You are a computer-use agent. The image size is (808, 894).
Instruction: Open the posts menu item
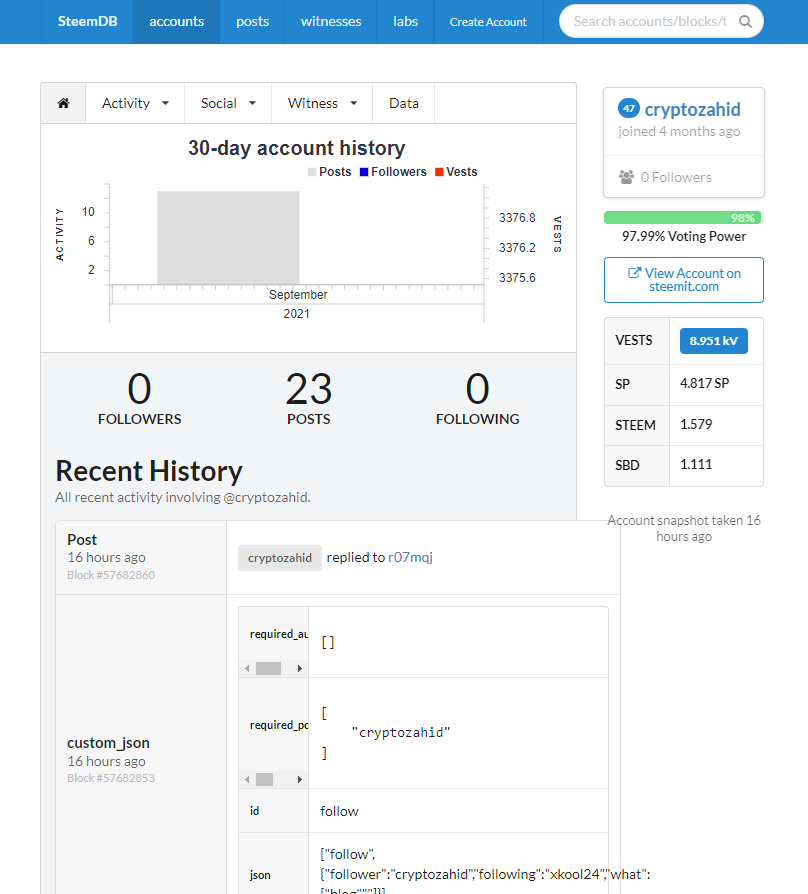pos(253,22)
